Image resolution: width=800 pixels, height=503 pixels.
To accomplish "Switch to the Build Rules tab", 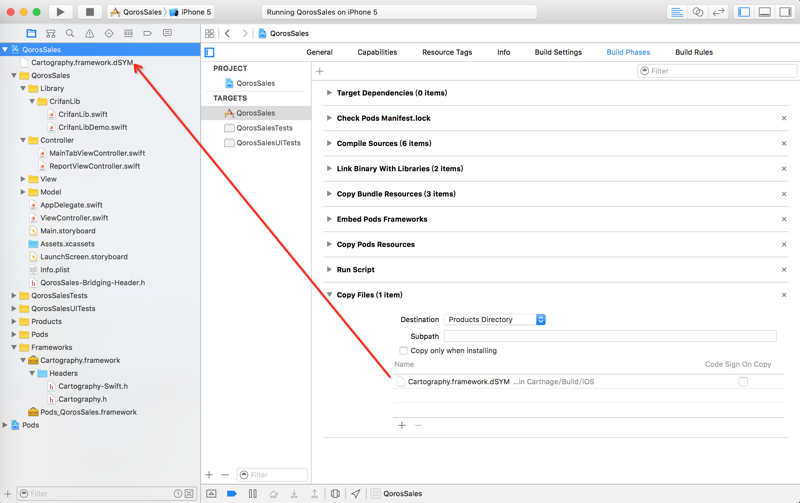I will click(x=694, y=52).
